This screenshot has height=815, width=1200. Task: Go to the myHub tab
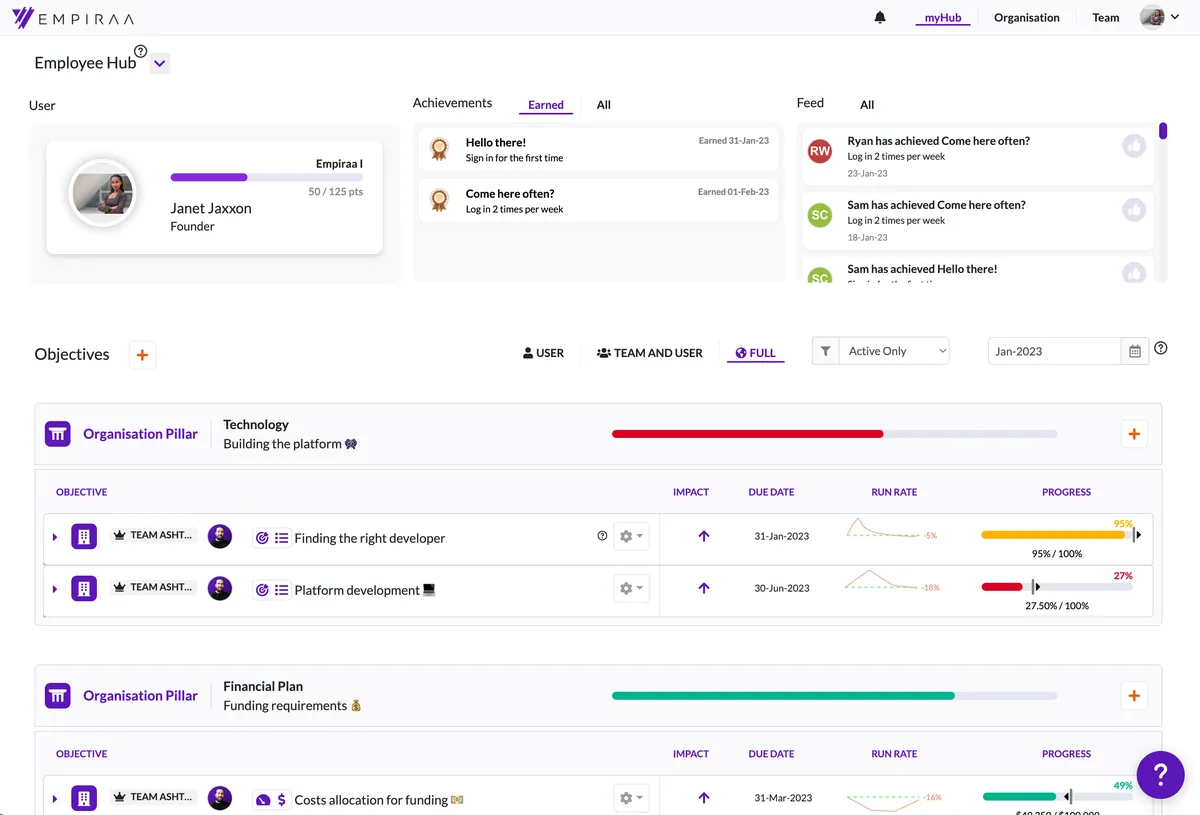point(943,17)
